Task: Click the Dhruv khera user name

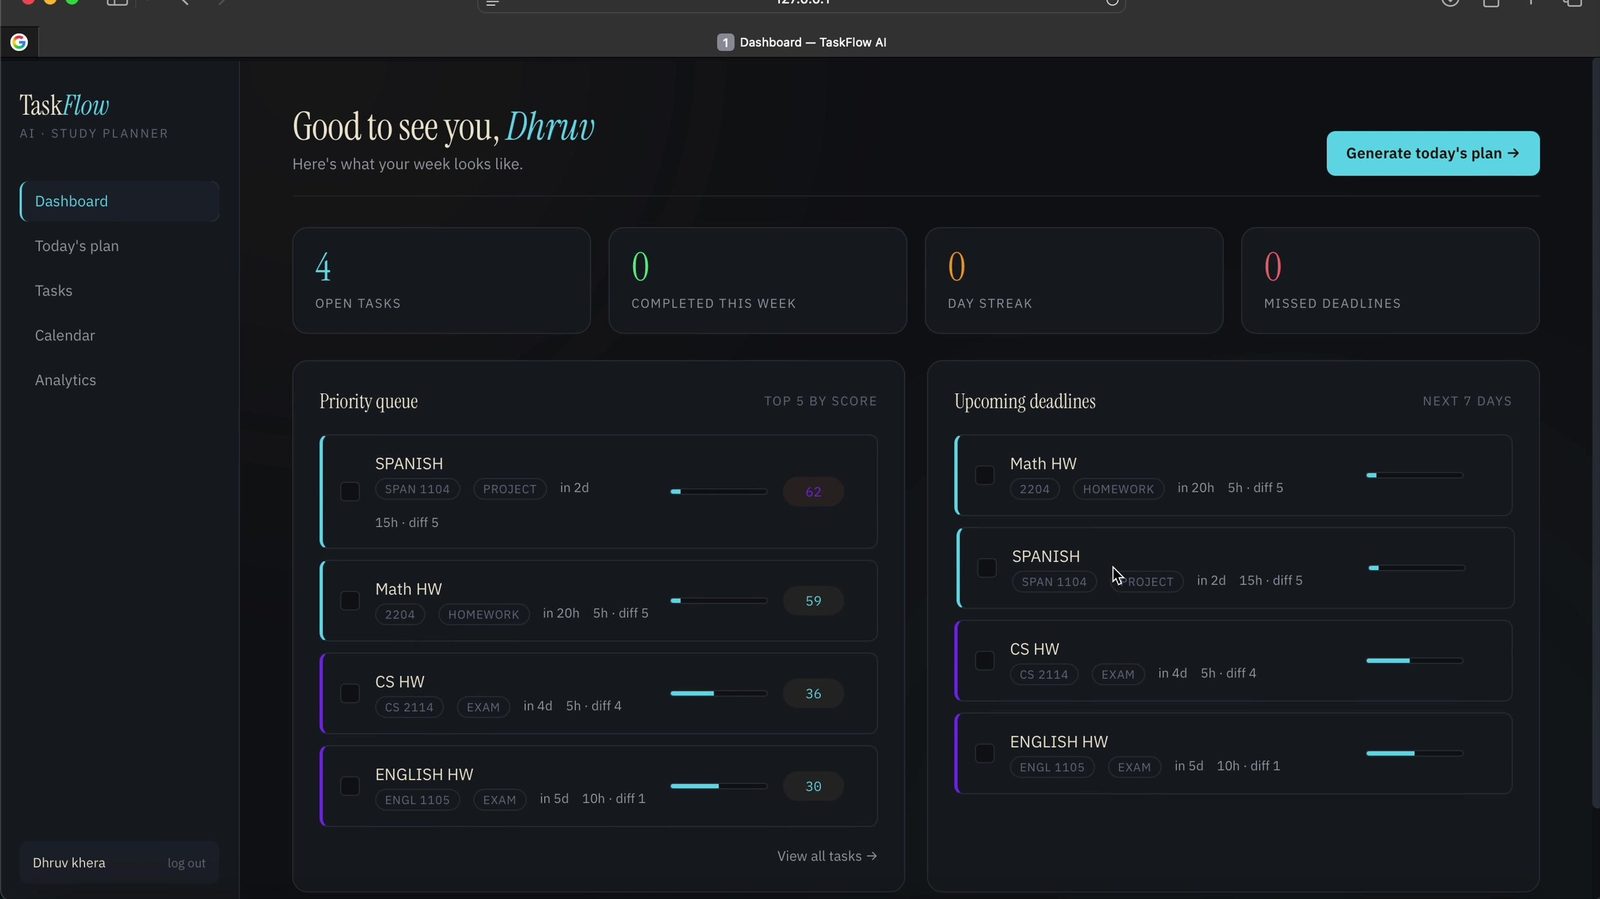Action: click(69, 863)
